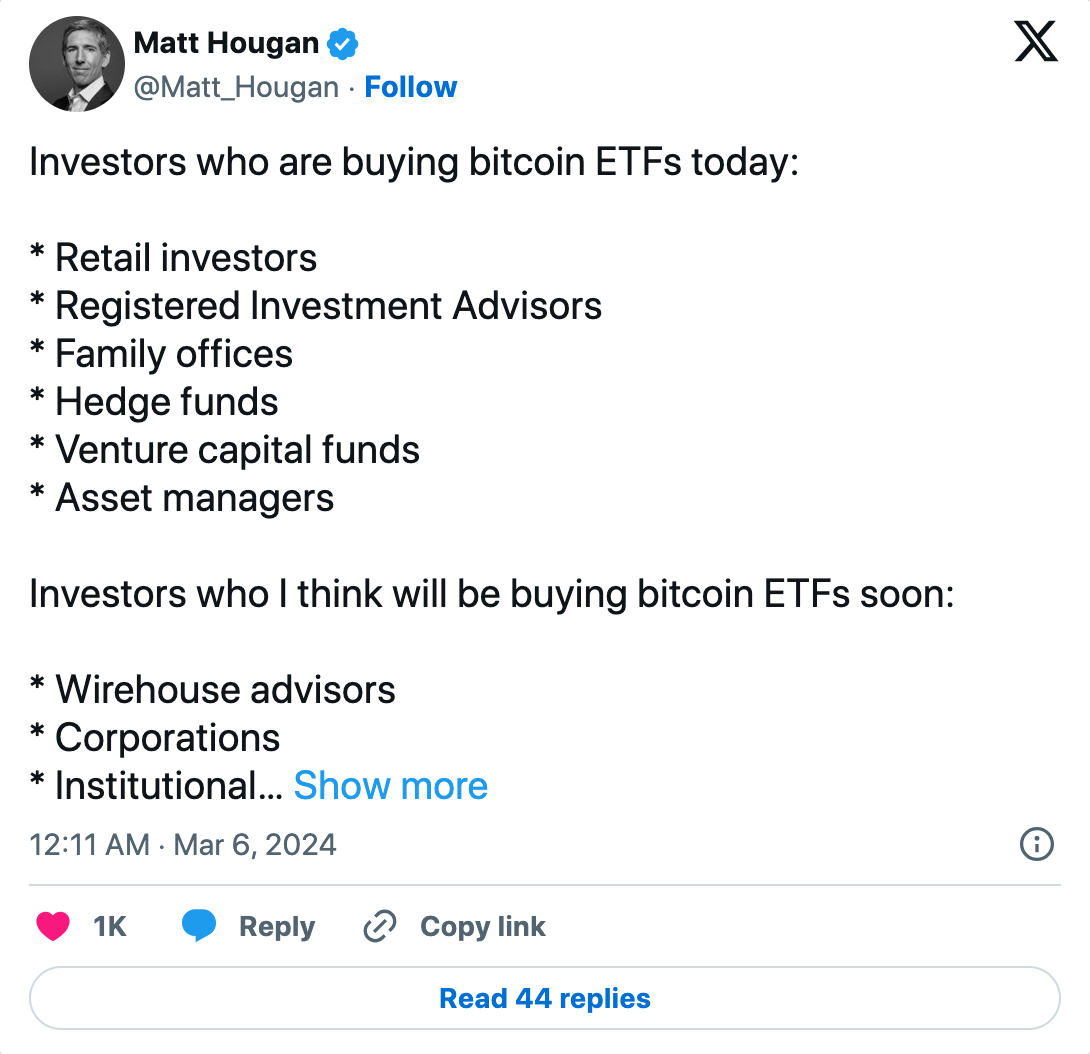Click the blue speech bubble reply icon

[199, 925]
